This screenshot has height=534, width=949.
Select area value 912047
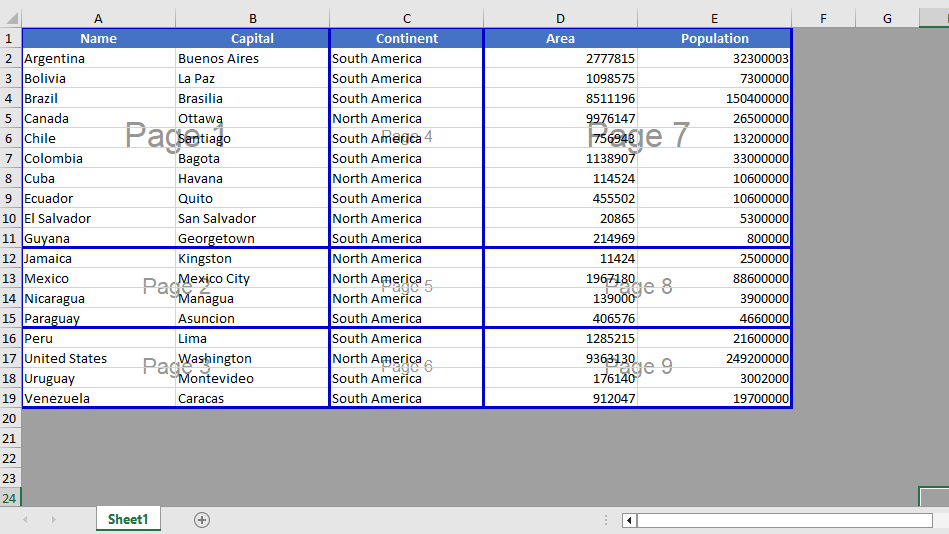tap(560, 398)
